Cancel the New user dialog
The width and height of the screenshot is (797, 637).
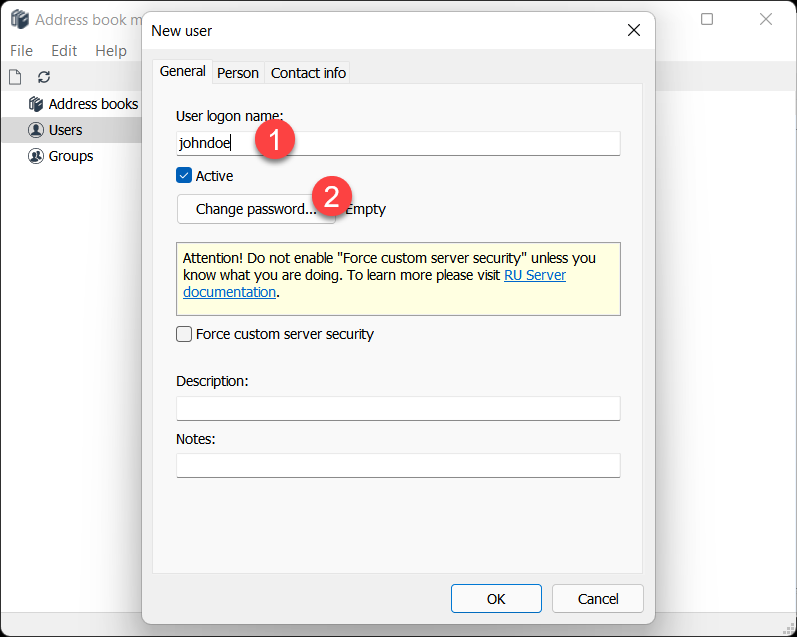598,599
